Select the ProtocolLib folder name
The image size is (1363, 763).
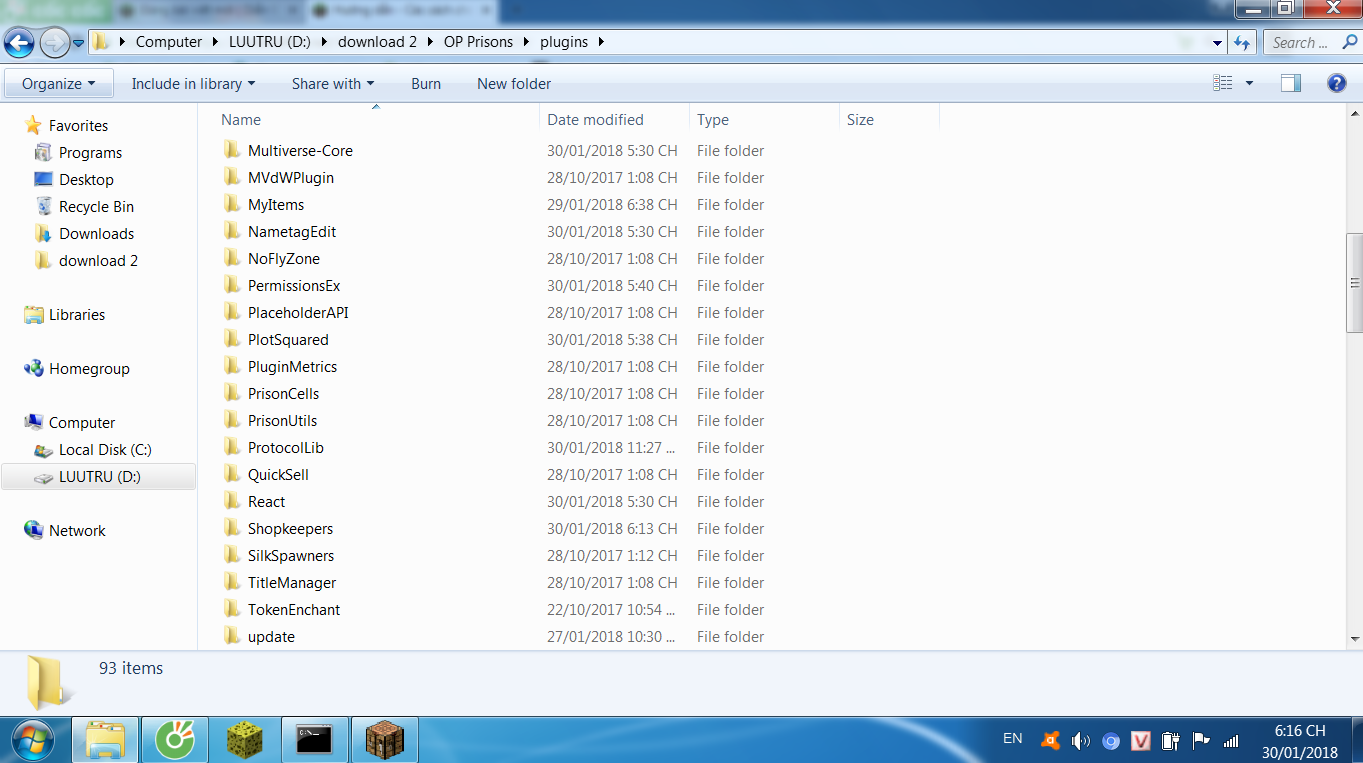(x=286, y=448)
